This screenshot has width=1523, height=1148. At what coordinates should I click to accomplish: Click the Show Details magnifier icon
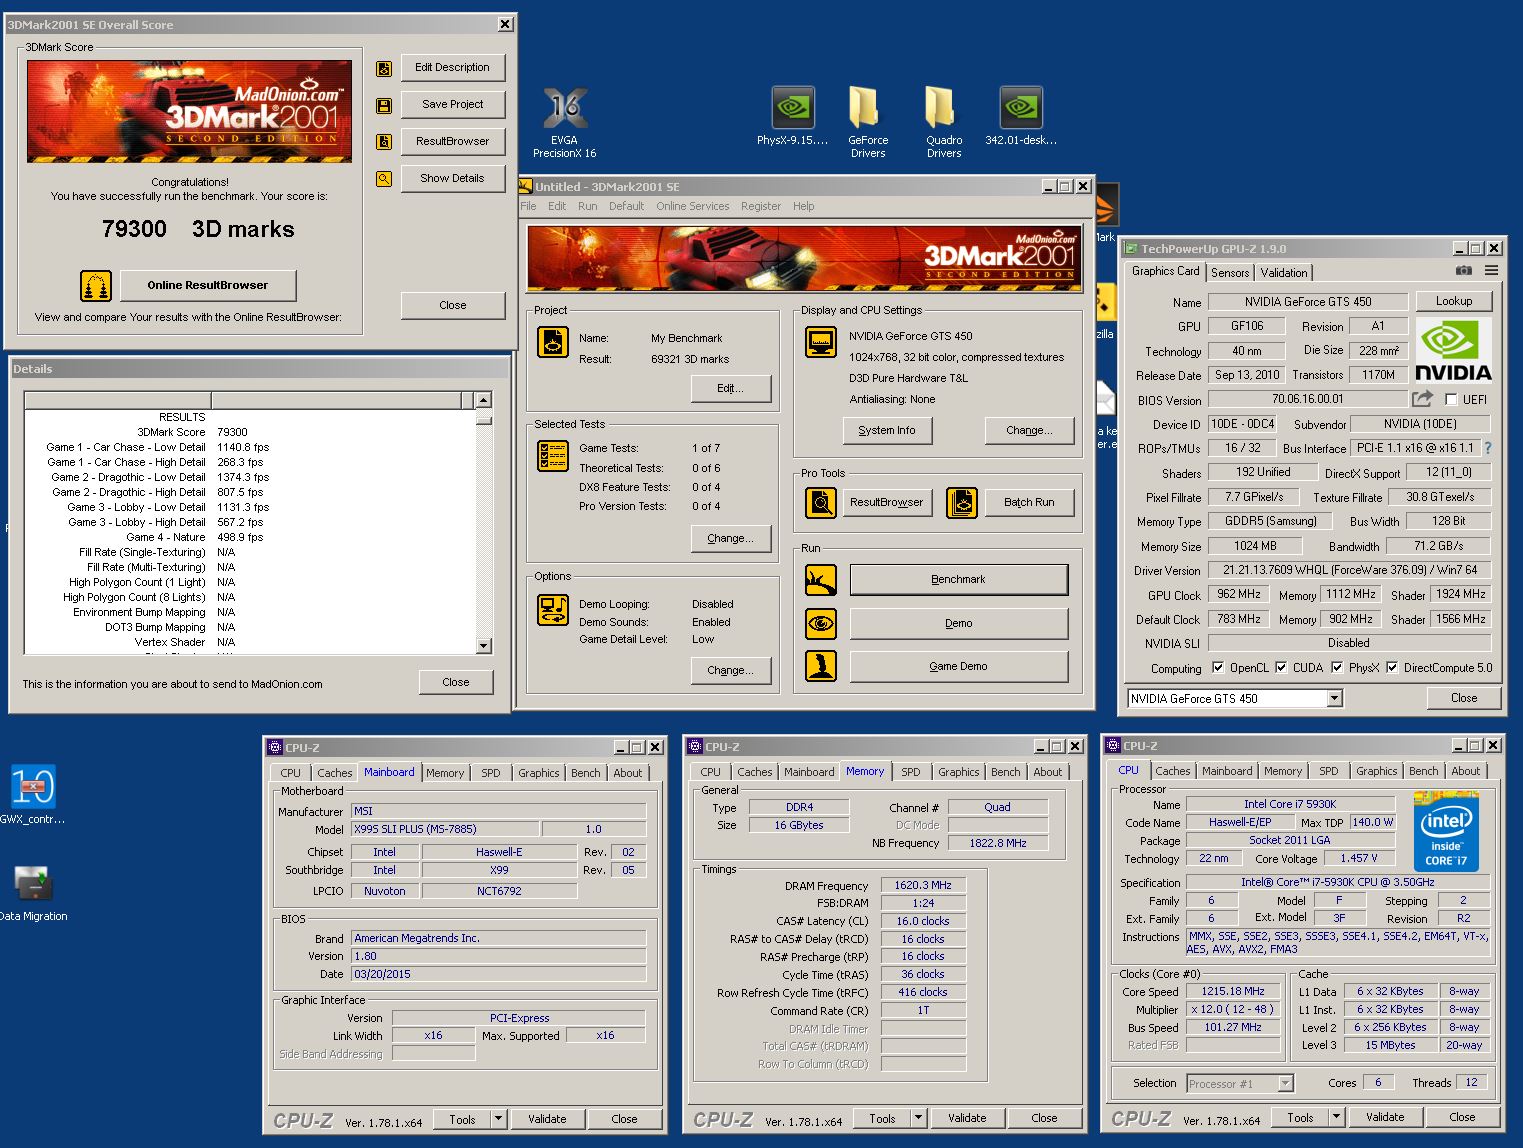[384, 179]
